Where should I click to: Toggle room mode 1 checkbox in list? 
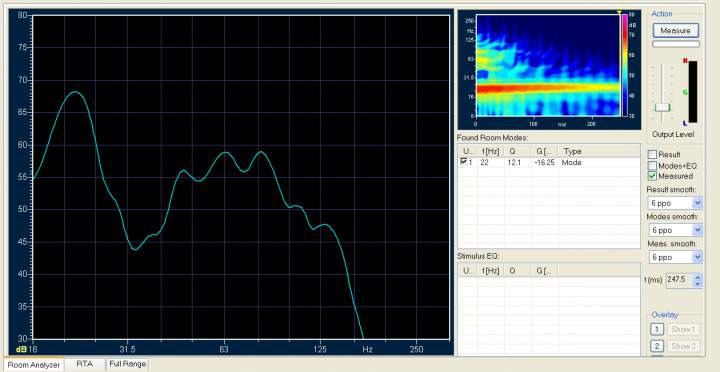(464, 162)
